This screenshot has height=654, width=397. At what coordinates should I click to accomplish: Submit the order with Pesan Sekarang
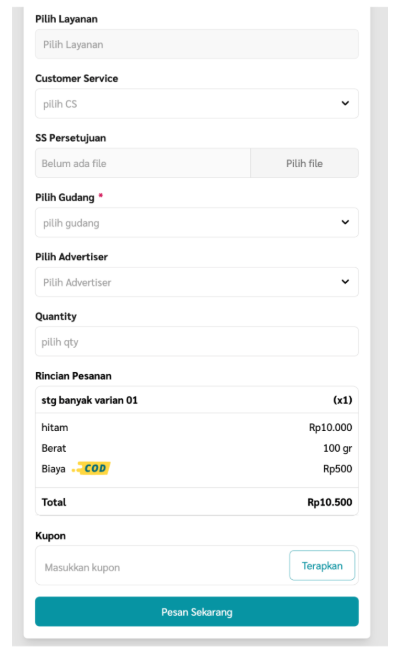click(197, 611)
